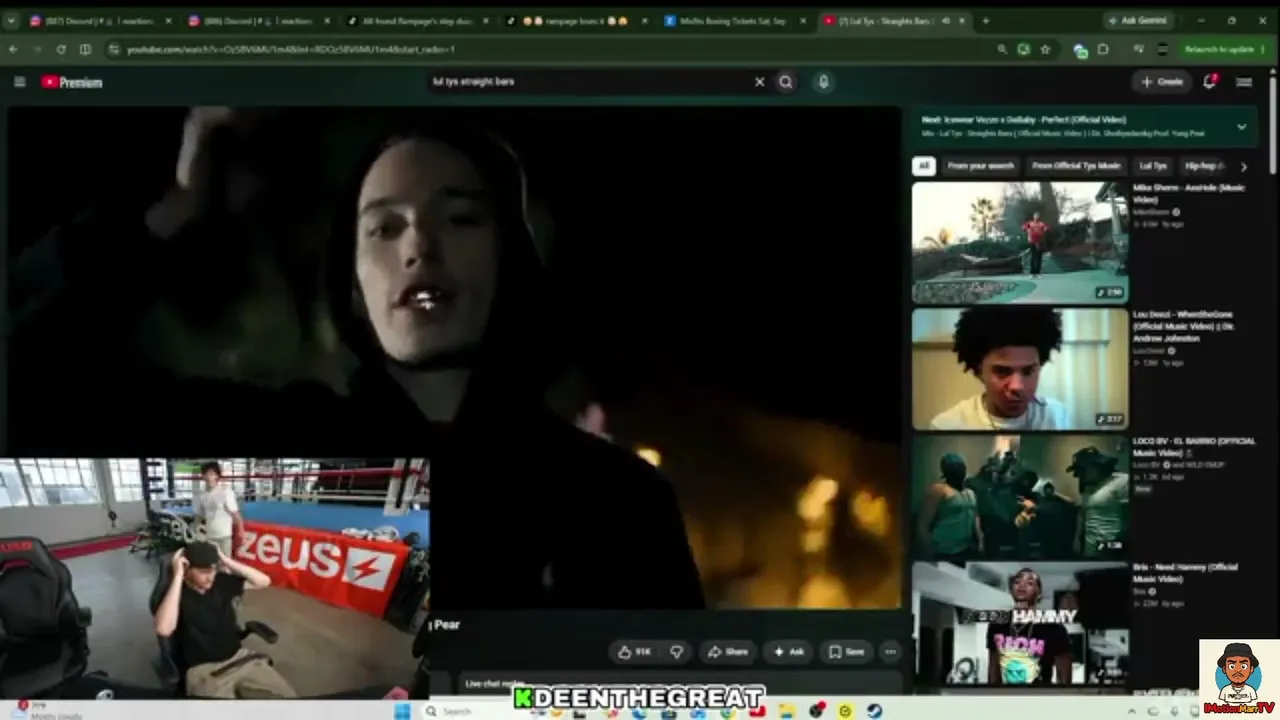Screen dimensions: 1280x720
Task: Open YouTube notifications bell
Action: coord(1209,82)
